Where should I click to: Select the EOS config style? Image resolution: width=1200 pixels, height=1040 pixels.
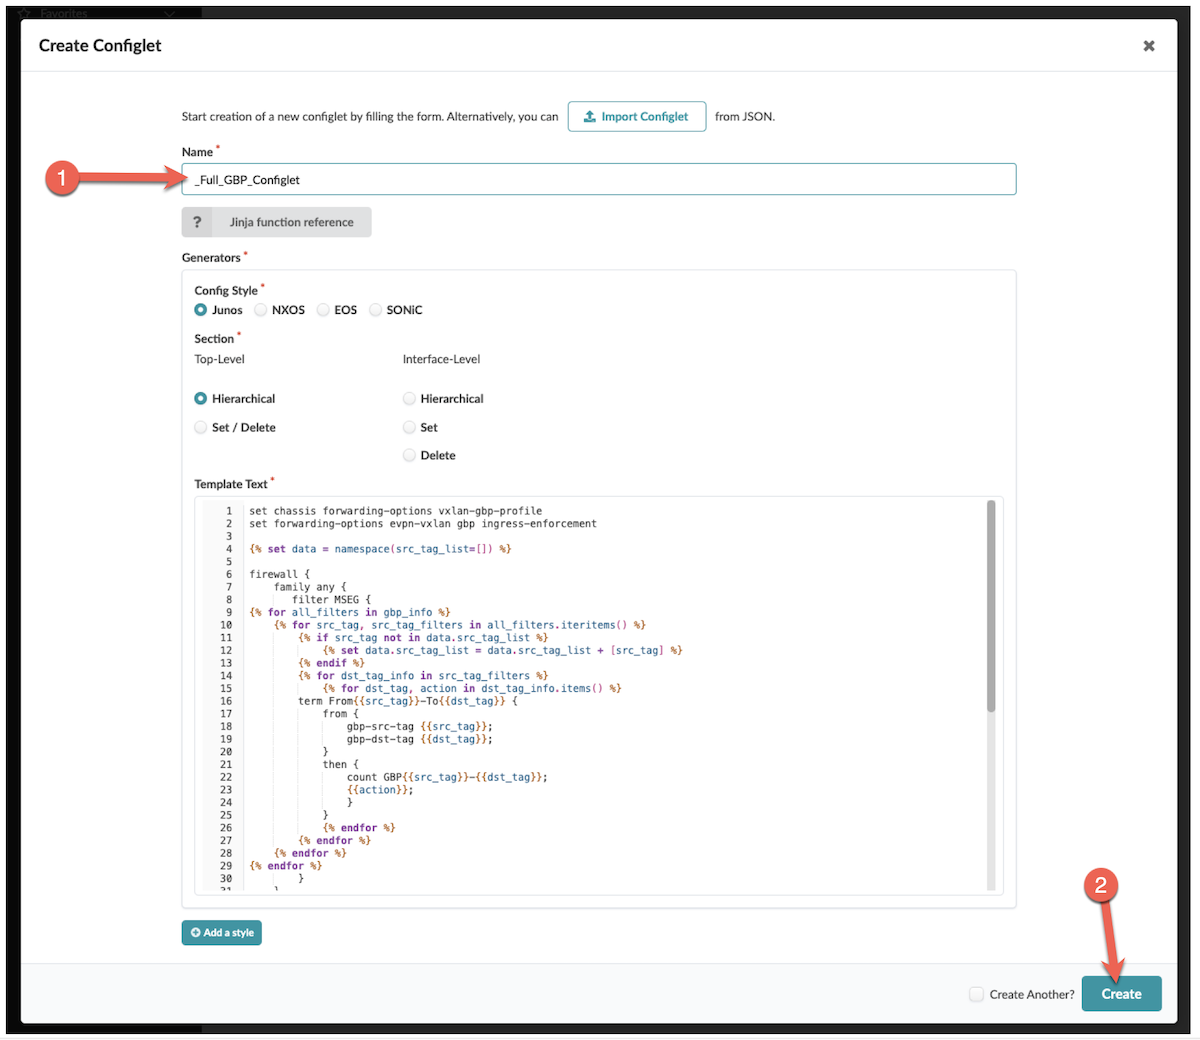point(323,310)
